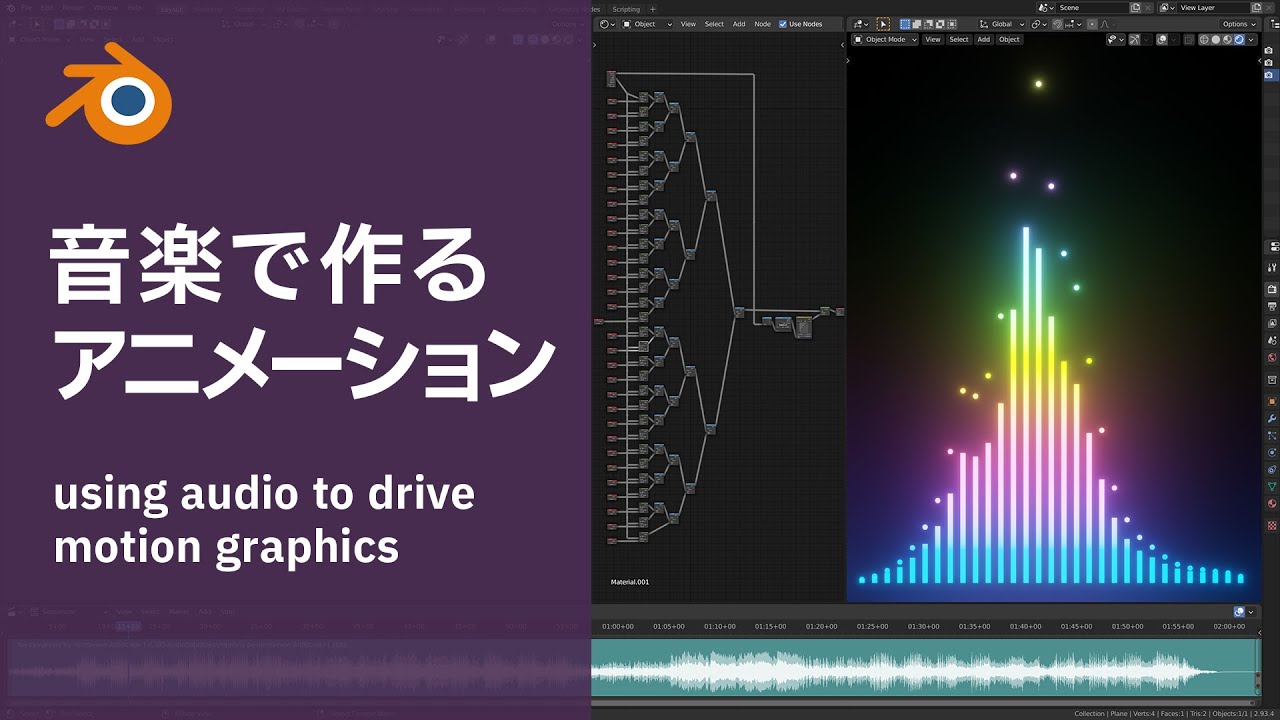Open the Output properties tab
This screenshot has height=720, width=1280.
coord(1272,306)
